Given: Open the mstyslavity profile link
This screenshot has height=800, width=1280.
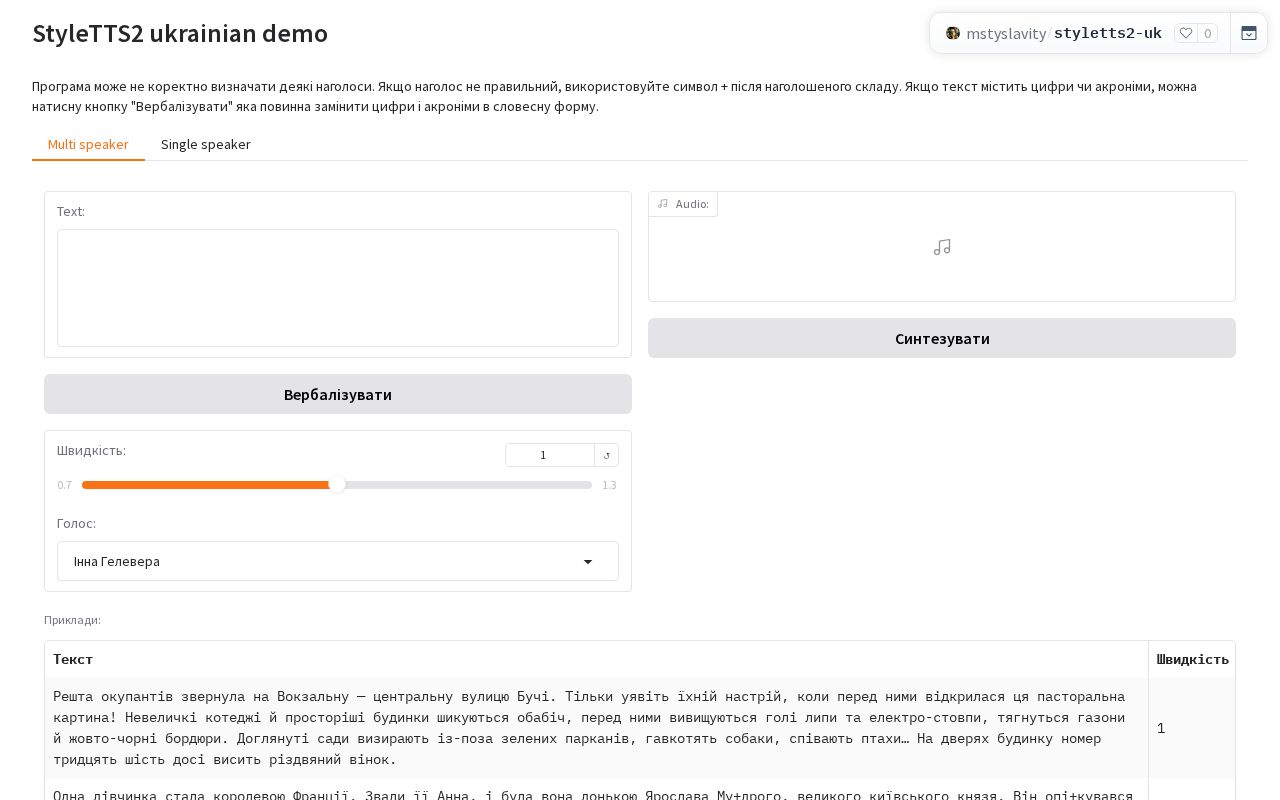Looking at the screenshot, I should [x=1005, y=33].
